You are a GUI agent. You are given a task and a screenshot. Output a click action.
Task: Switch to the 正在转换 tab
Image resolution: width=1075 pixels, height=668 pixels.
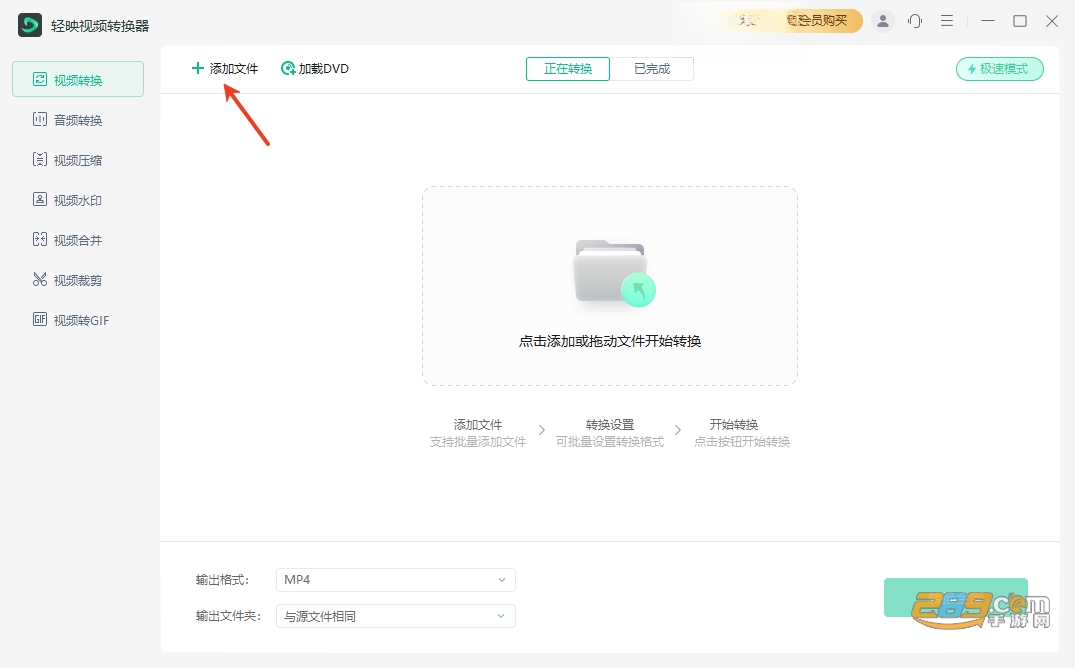568,69
